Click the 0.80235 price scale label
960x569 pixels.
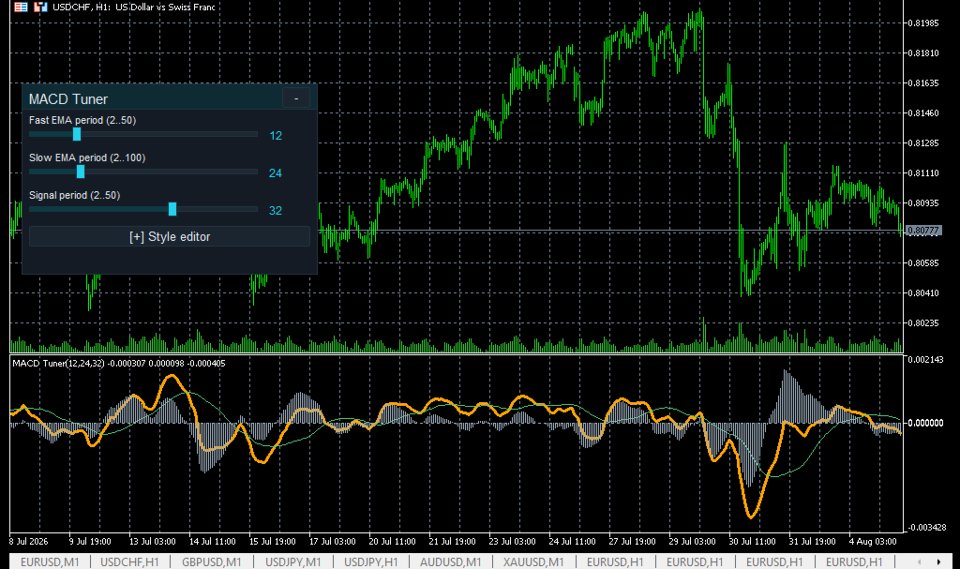[x=923, y=323]
